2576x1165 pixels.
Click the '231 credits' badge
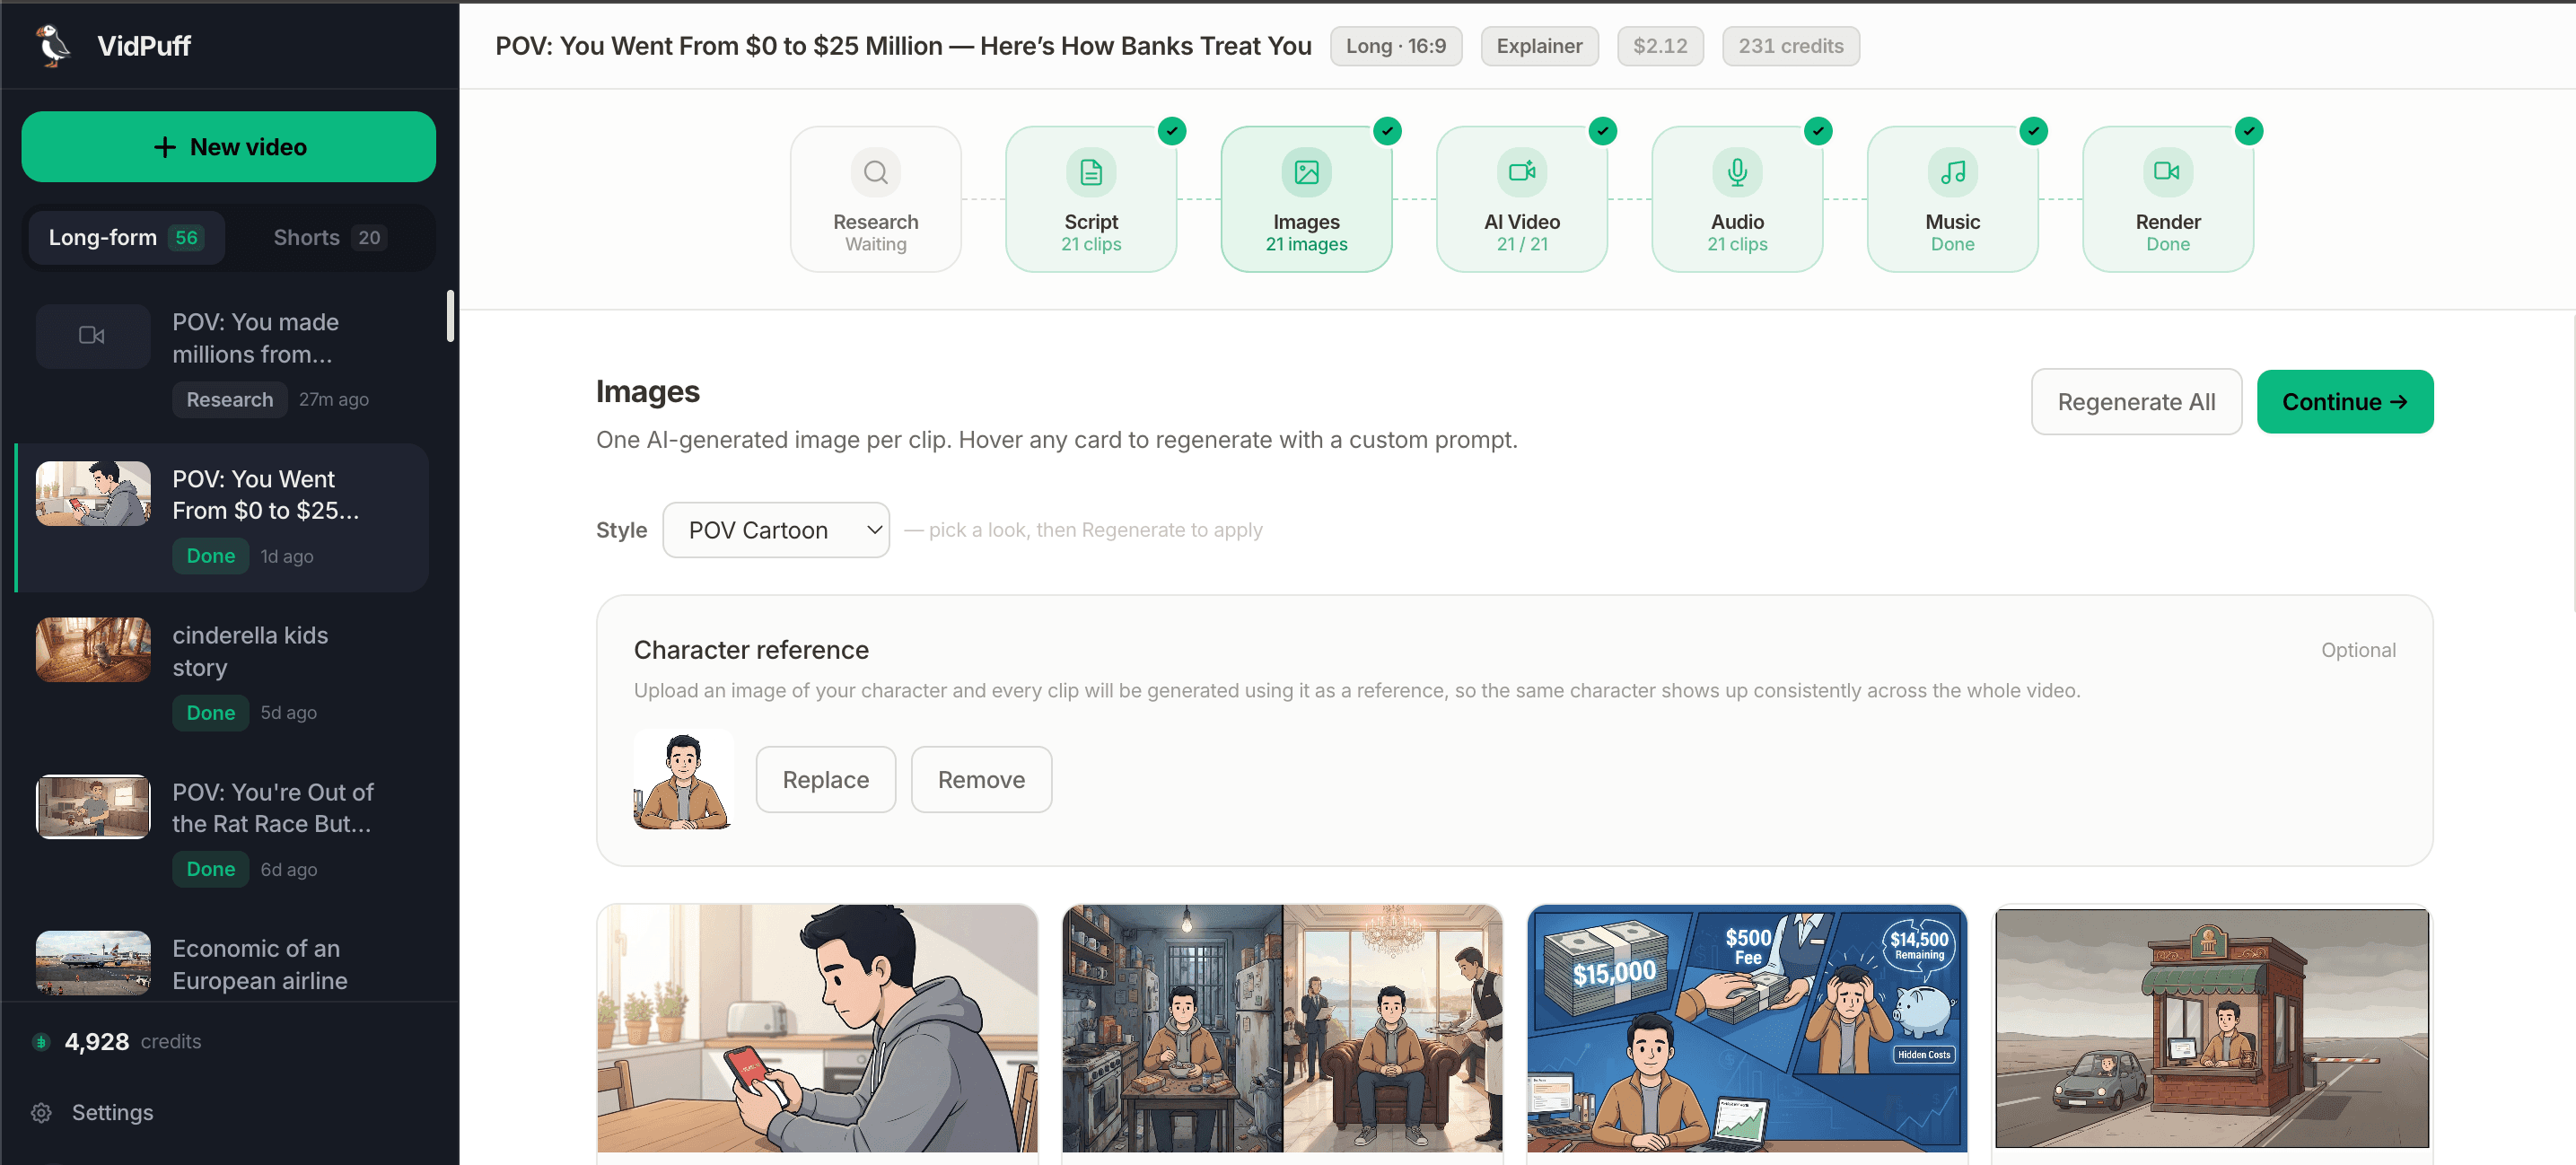tap(1790, 46)
